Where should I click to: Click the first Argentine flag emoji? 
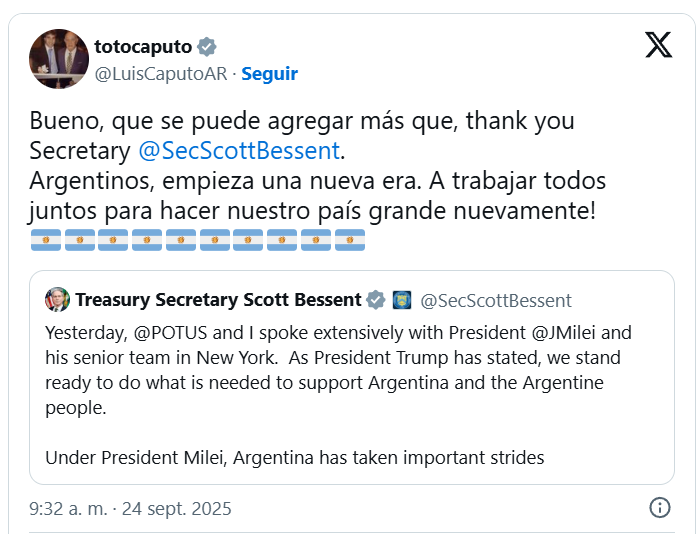point(46,241)
